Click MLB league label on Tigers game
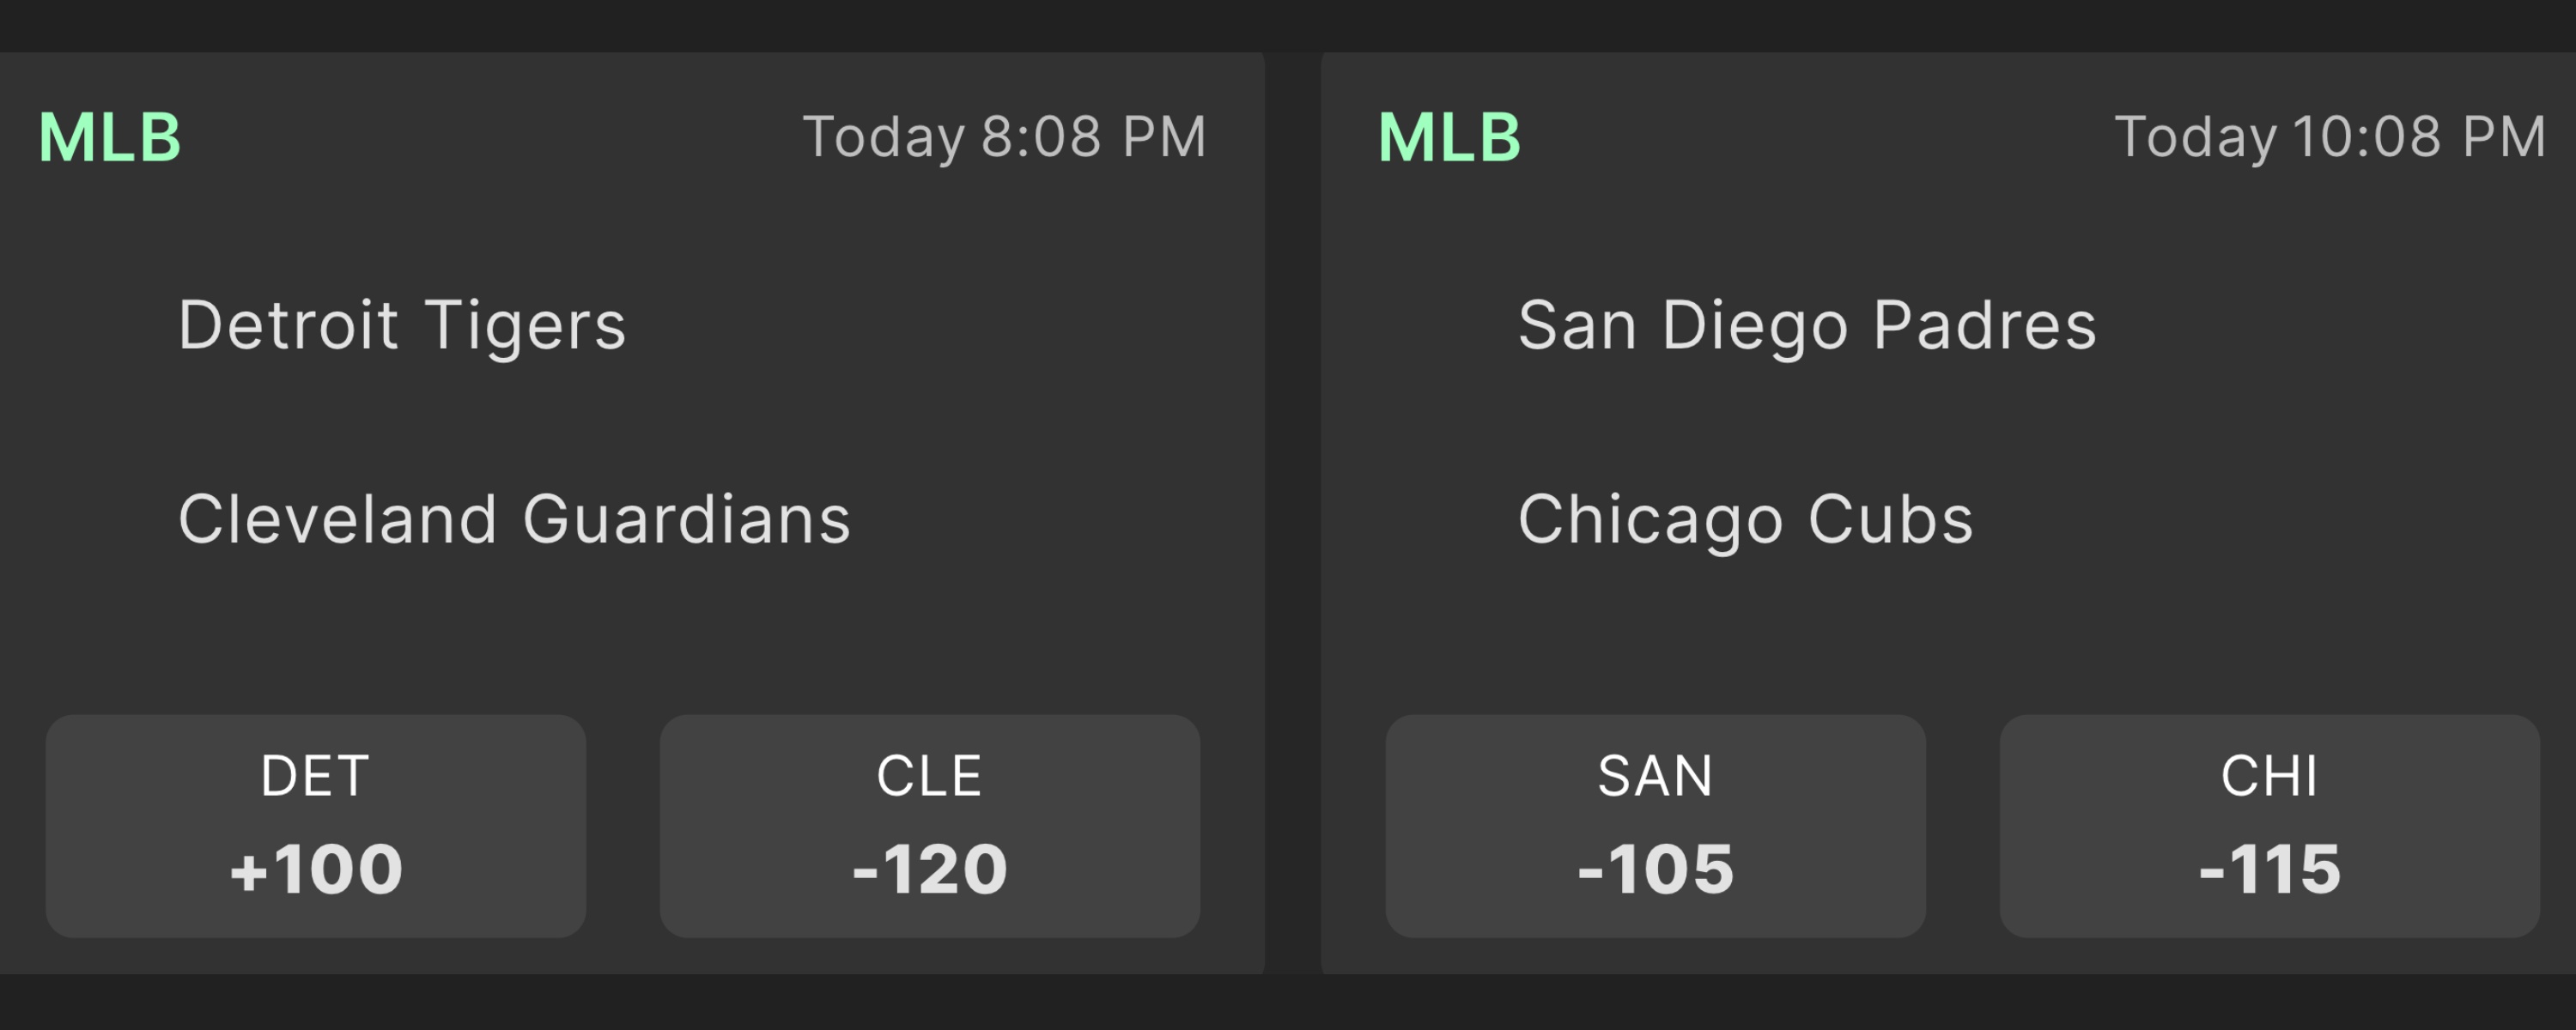This screenshot has width=2576, height=1030. point(110,137)
